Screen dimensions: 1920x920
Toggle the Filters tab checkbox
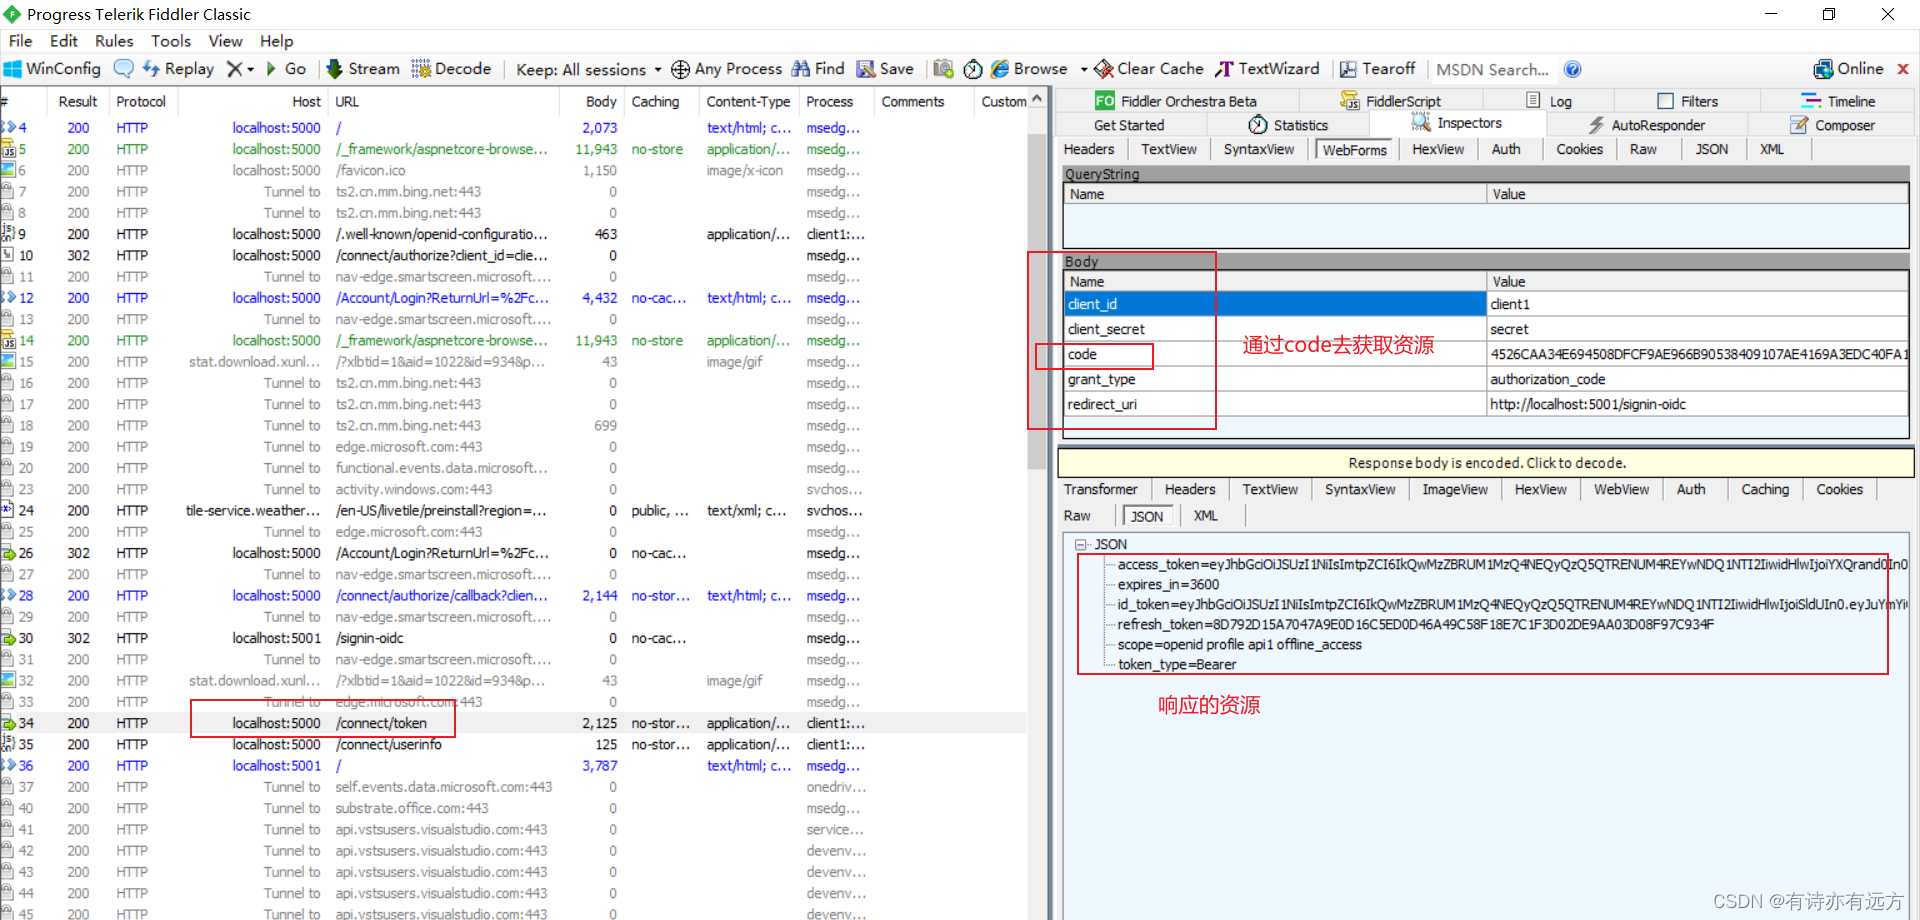[1665, 101]
